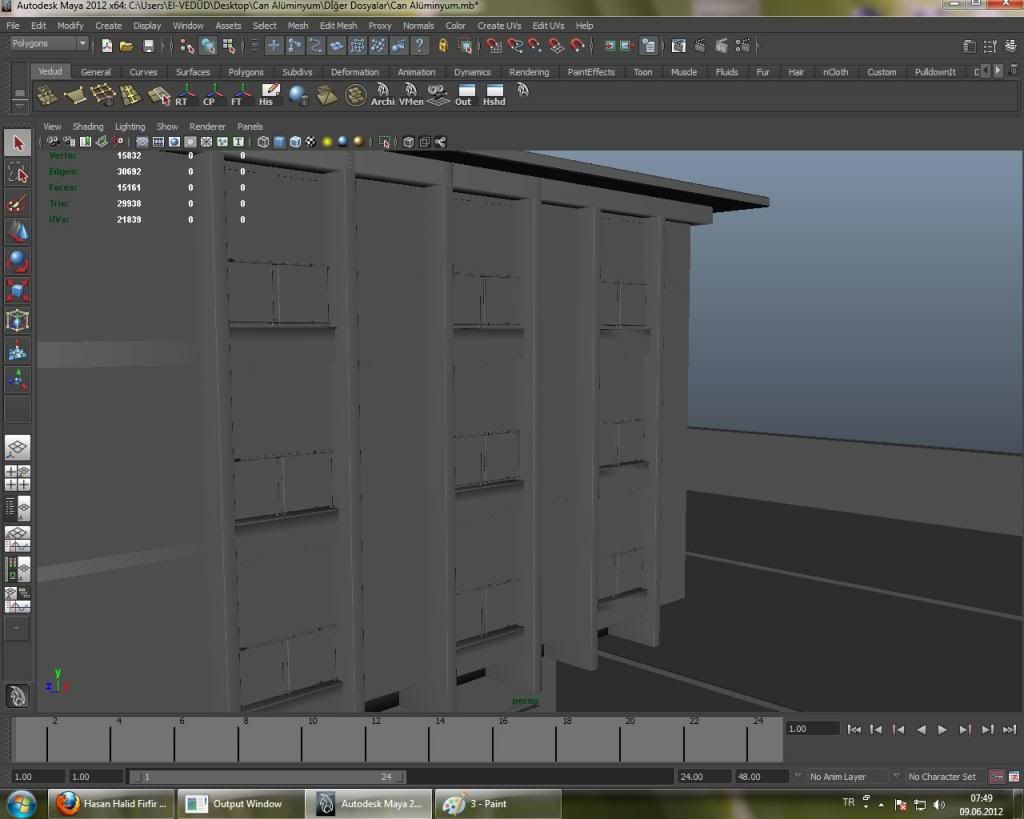Switch to single perspective view layout
This screenshot has height=819, width=1024.
(18, 448)
